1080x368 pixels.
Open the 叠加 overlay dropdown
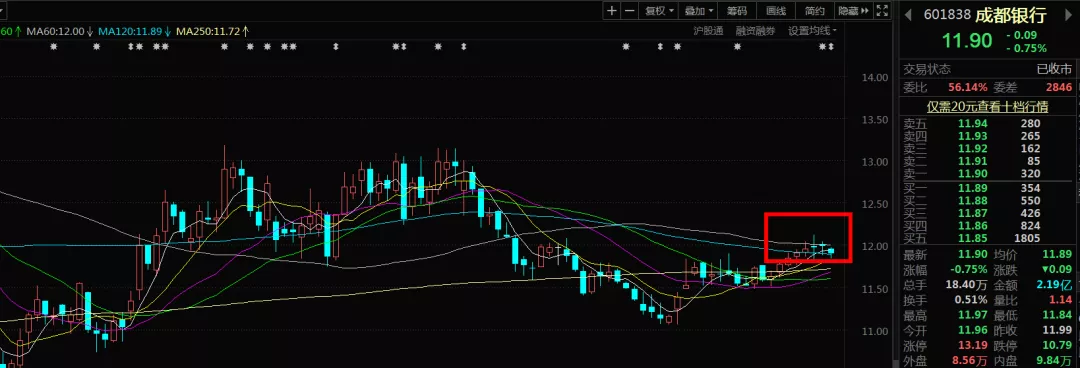[x=698, y=10]
